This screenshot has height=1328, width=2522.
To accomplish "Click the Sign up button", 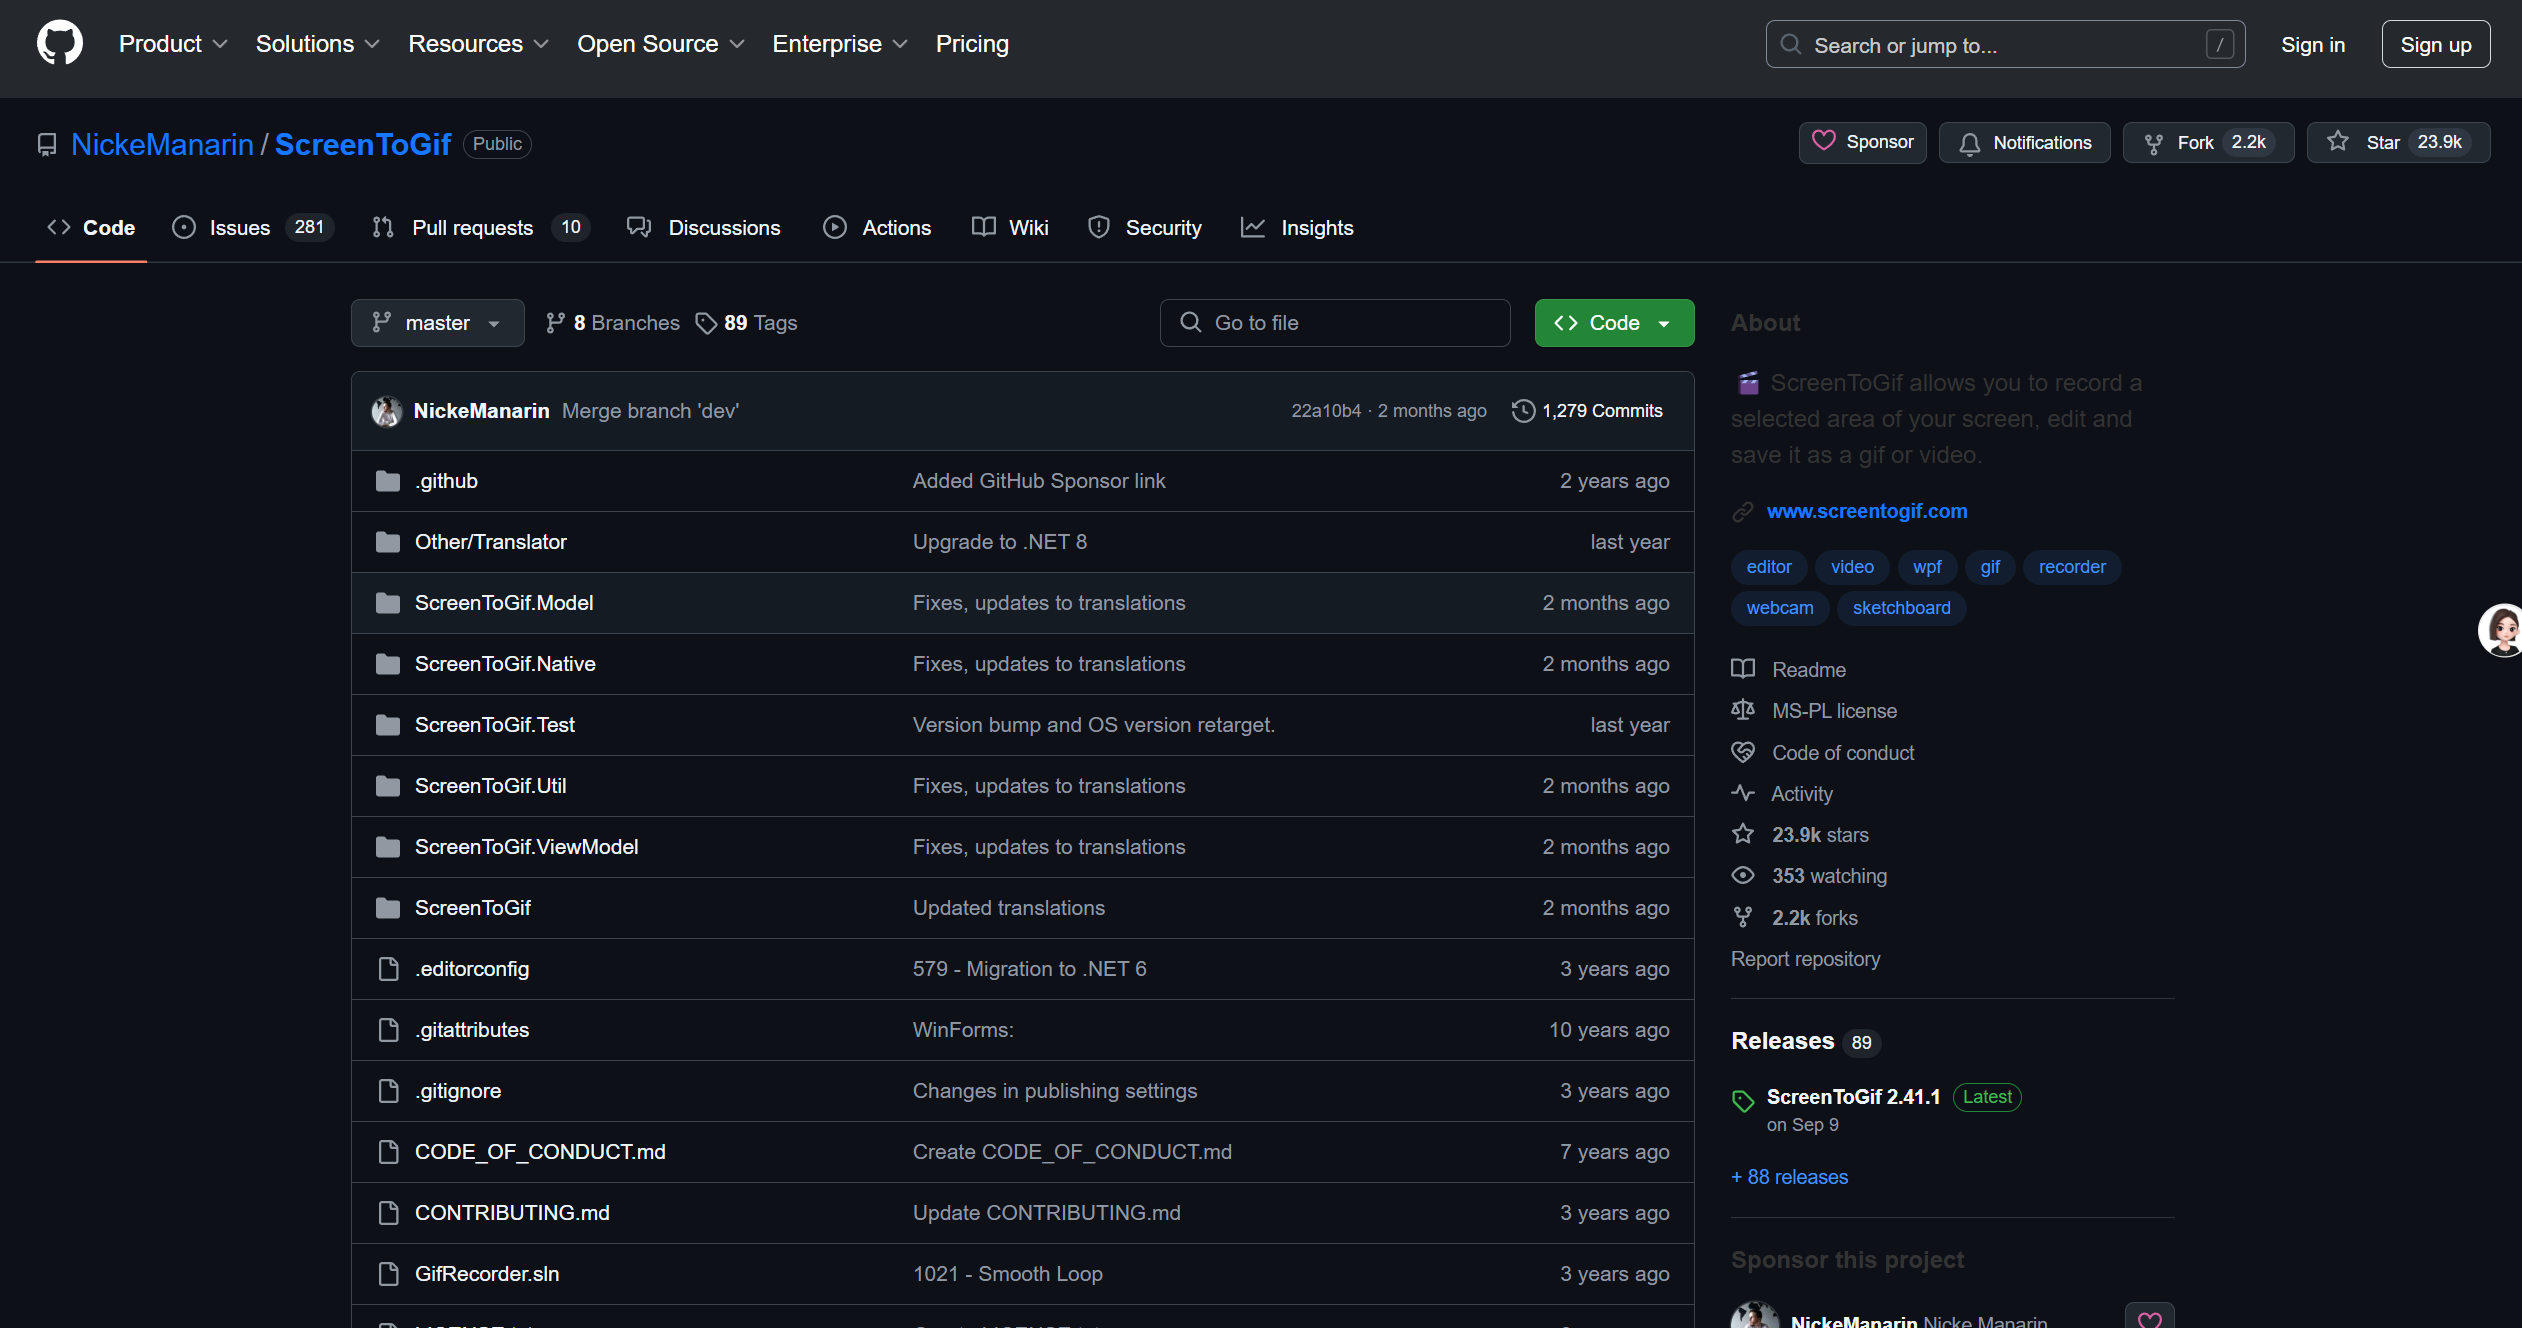I will pyautogui.click(x=2434, y=45).
